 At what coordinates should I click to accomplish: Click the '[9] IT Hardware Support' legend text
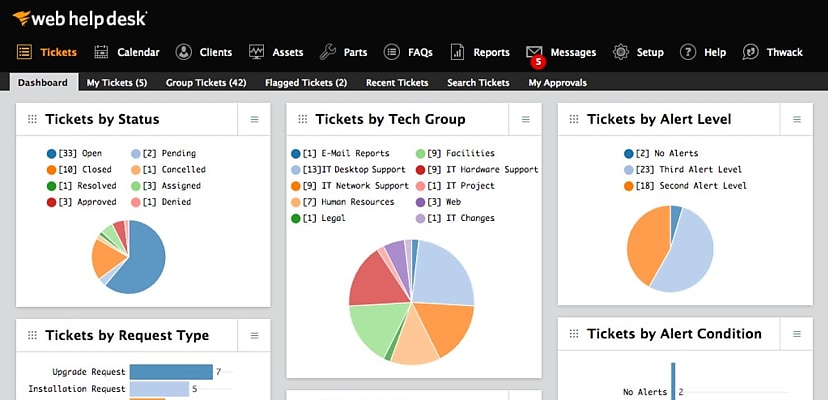coord(483,170)
